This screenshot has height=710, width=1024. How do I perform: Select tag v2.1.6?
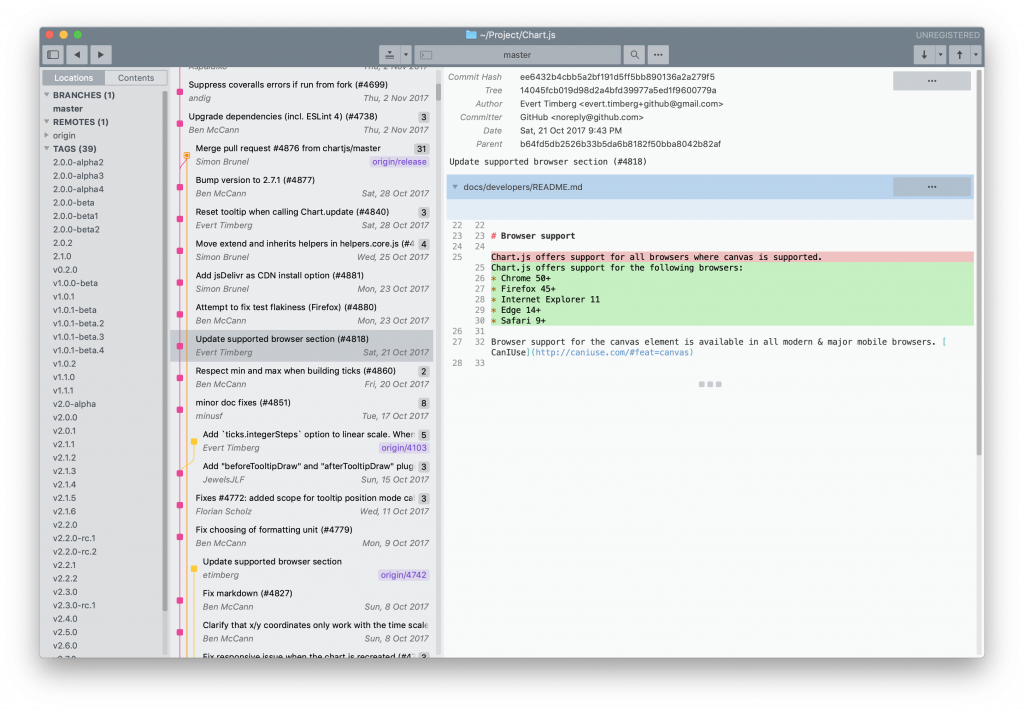click(x=65, y=511)
